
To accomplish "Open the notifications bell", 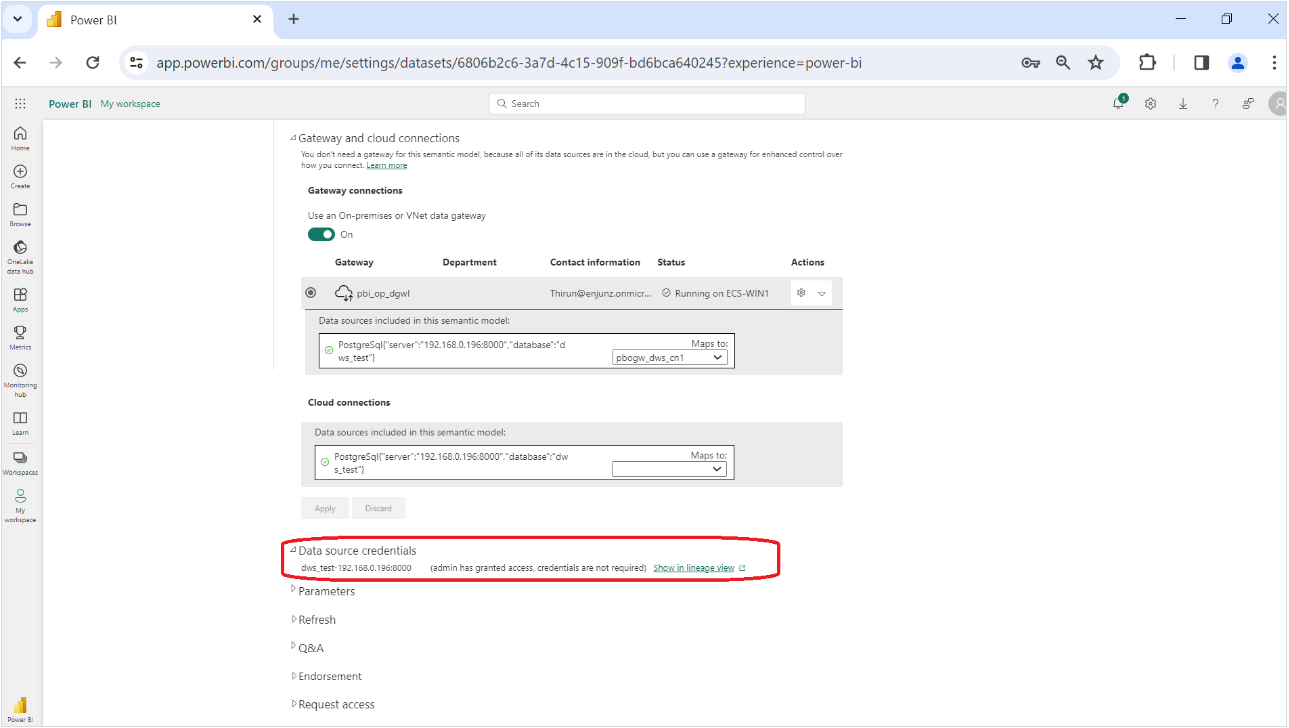I will pos(1119,103).
